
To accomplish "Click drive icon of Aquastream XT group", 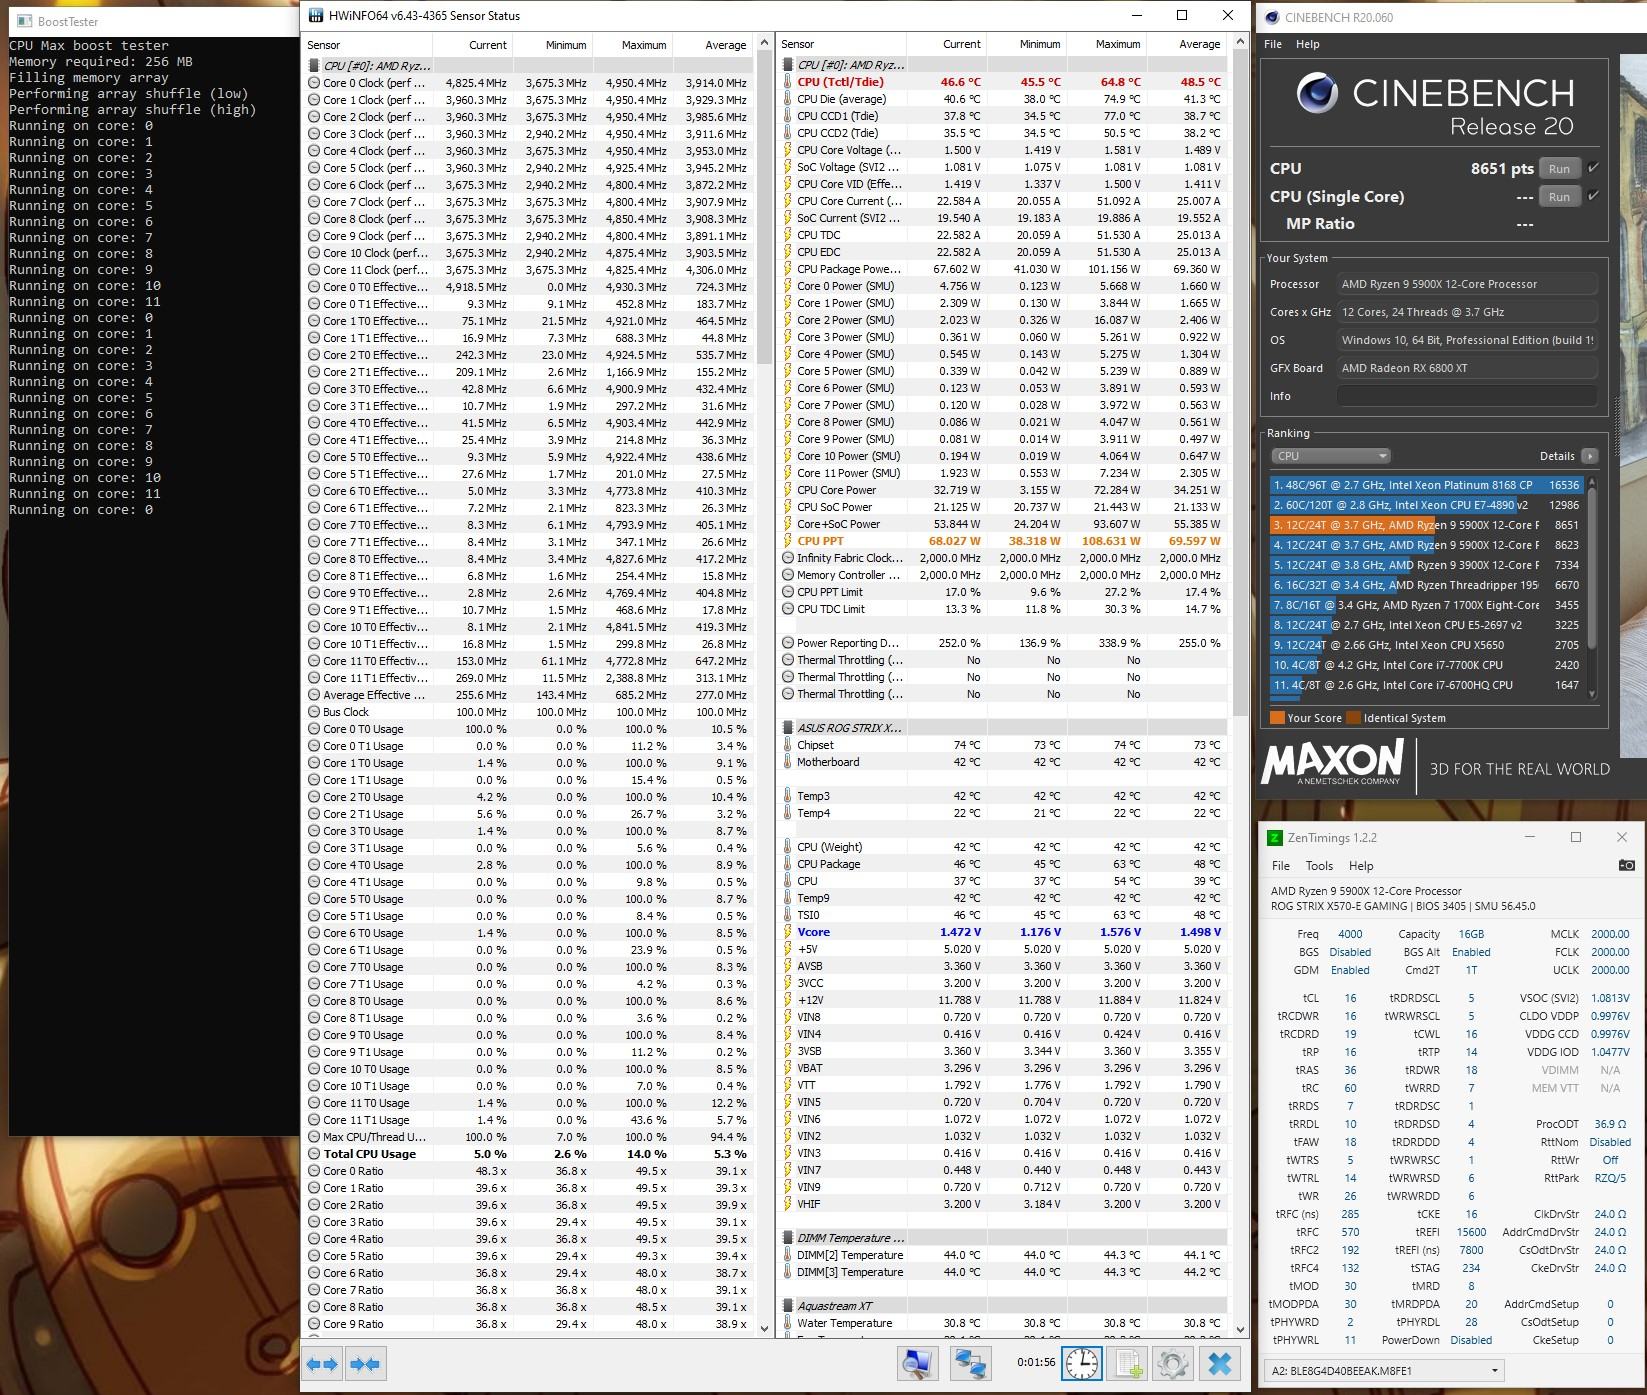I will tap(788, 1306).
